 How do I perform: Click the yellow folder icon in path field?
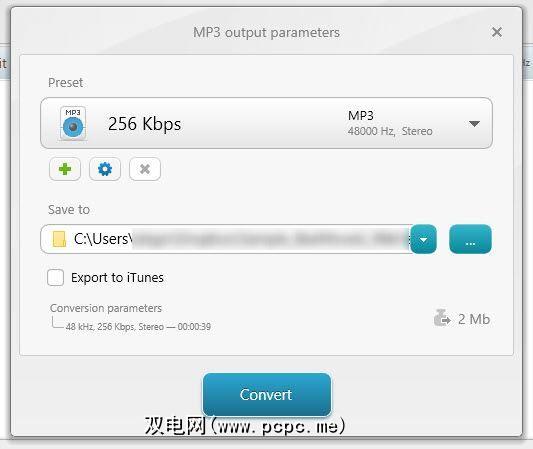click(59, 239)
